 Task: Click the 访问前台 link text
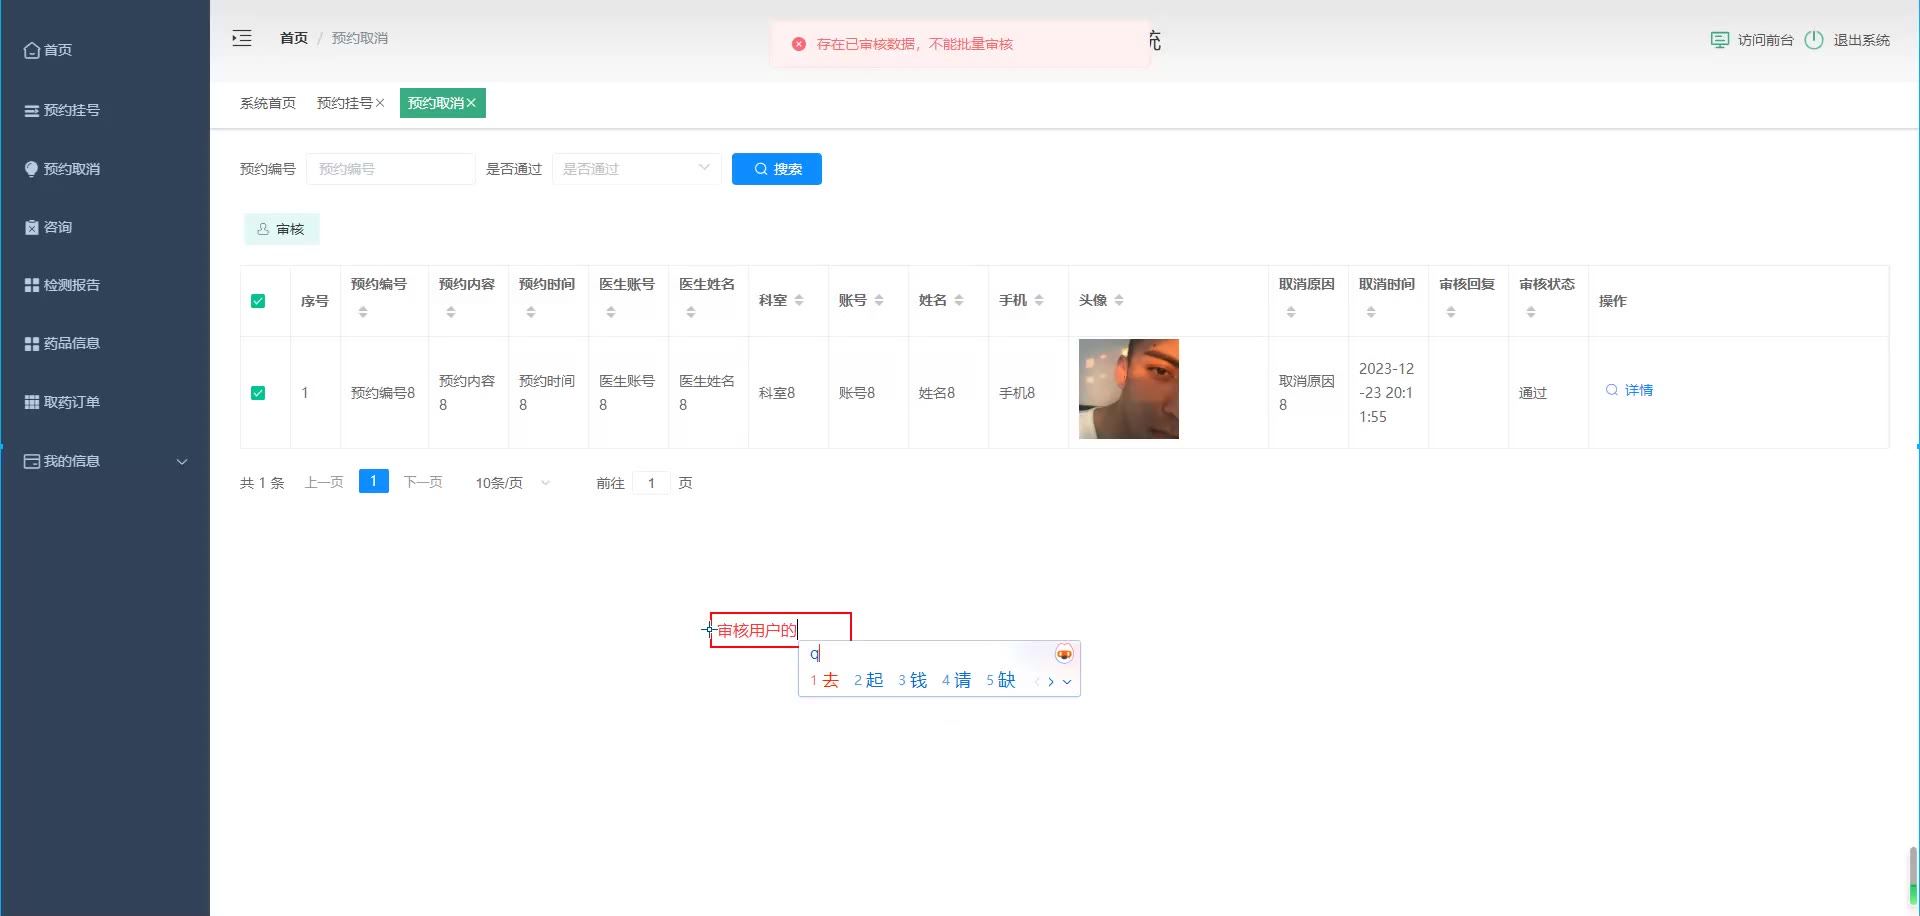pyautogui.click(x=1766, y=40)
